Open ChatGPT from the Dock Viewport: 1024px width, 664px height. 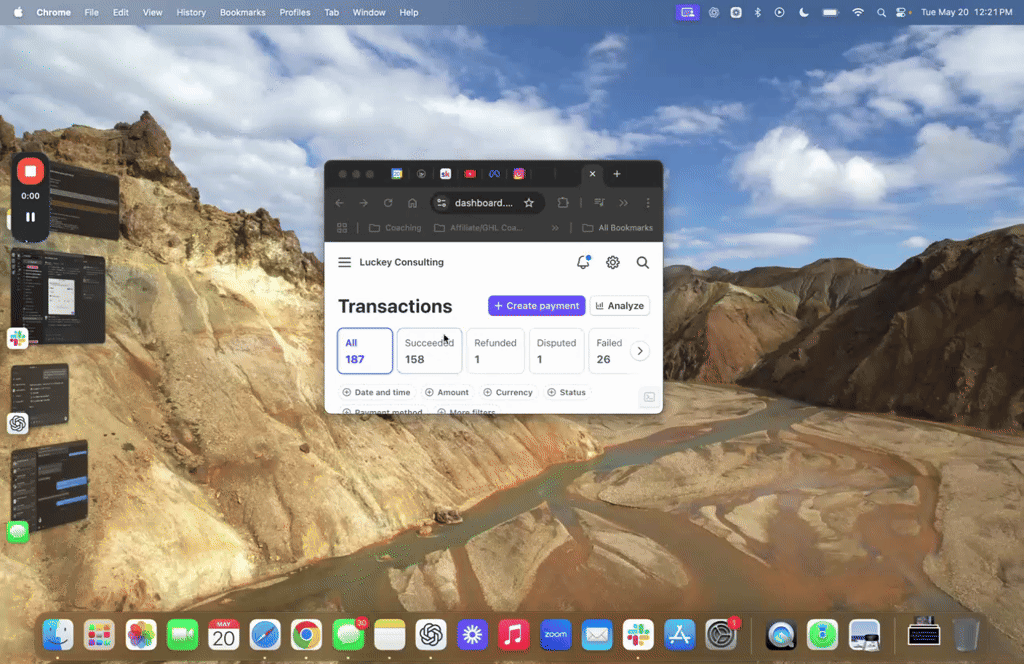pos(431,635)
